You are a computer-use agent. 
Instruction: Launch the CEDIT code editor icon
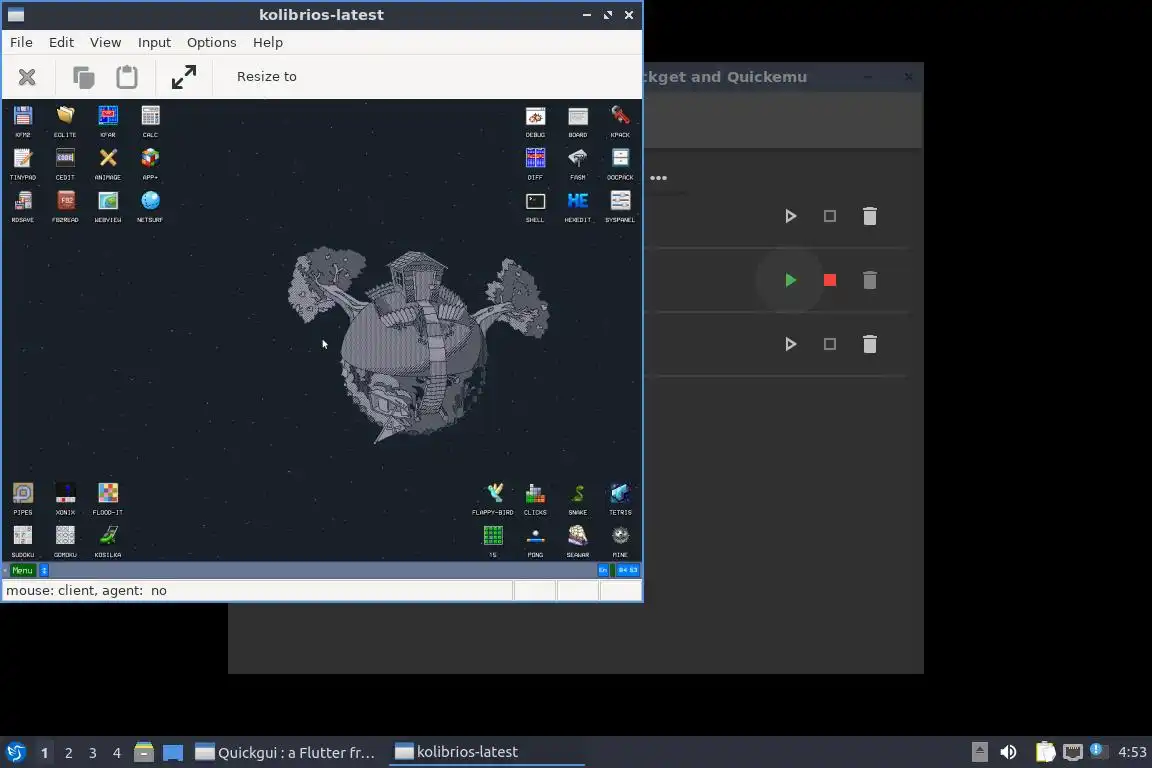[x=65, y=160]
